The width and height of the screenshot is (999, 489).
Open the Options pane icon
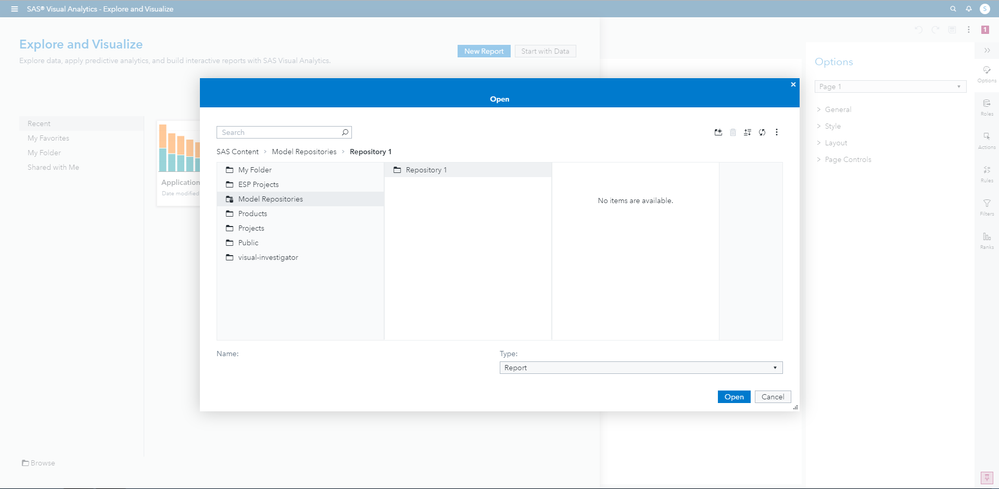(987, 73)
